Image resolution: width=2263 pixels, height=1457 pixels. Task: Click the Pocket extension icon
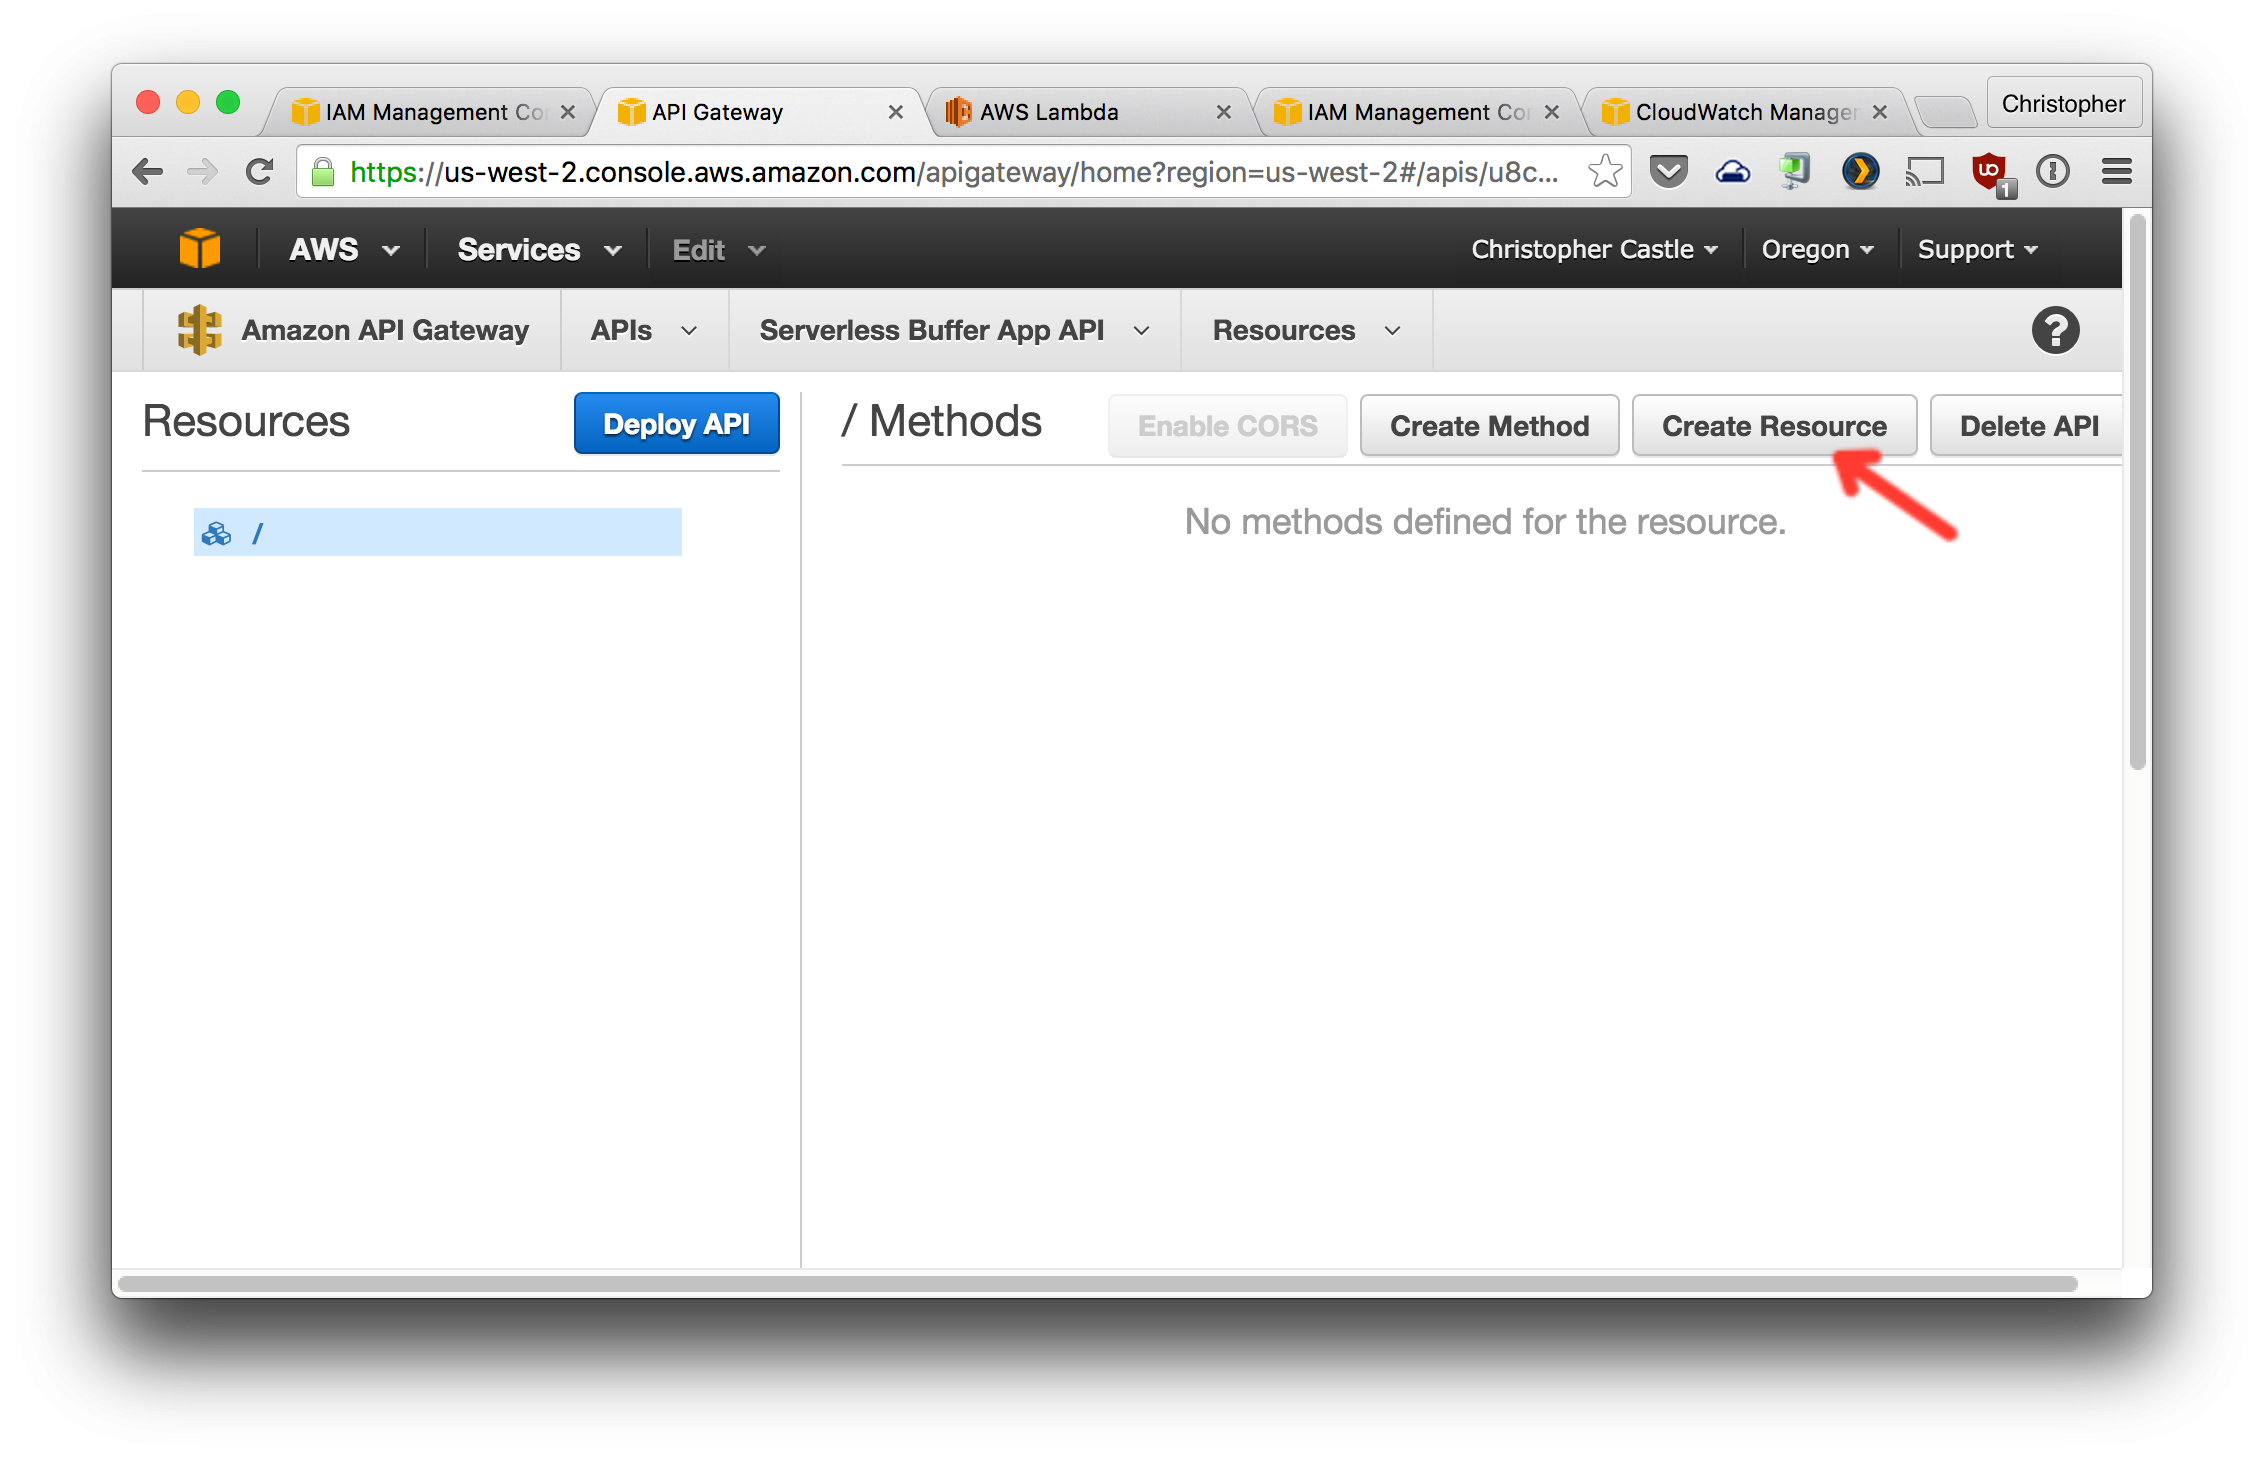[x=1668, y=172]
